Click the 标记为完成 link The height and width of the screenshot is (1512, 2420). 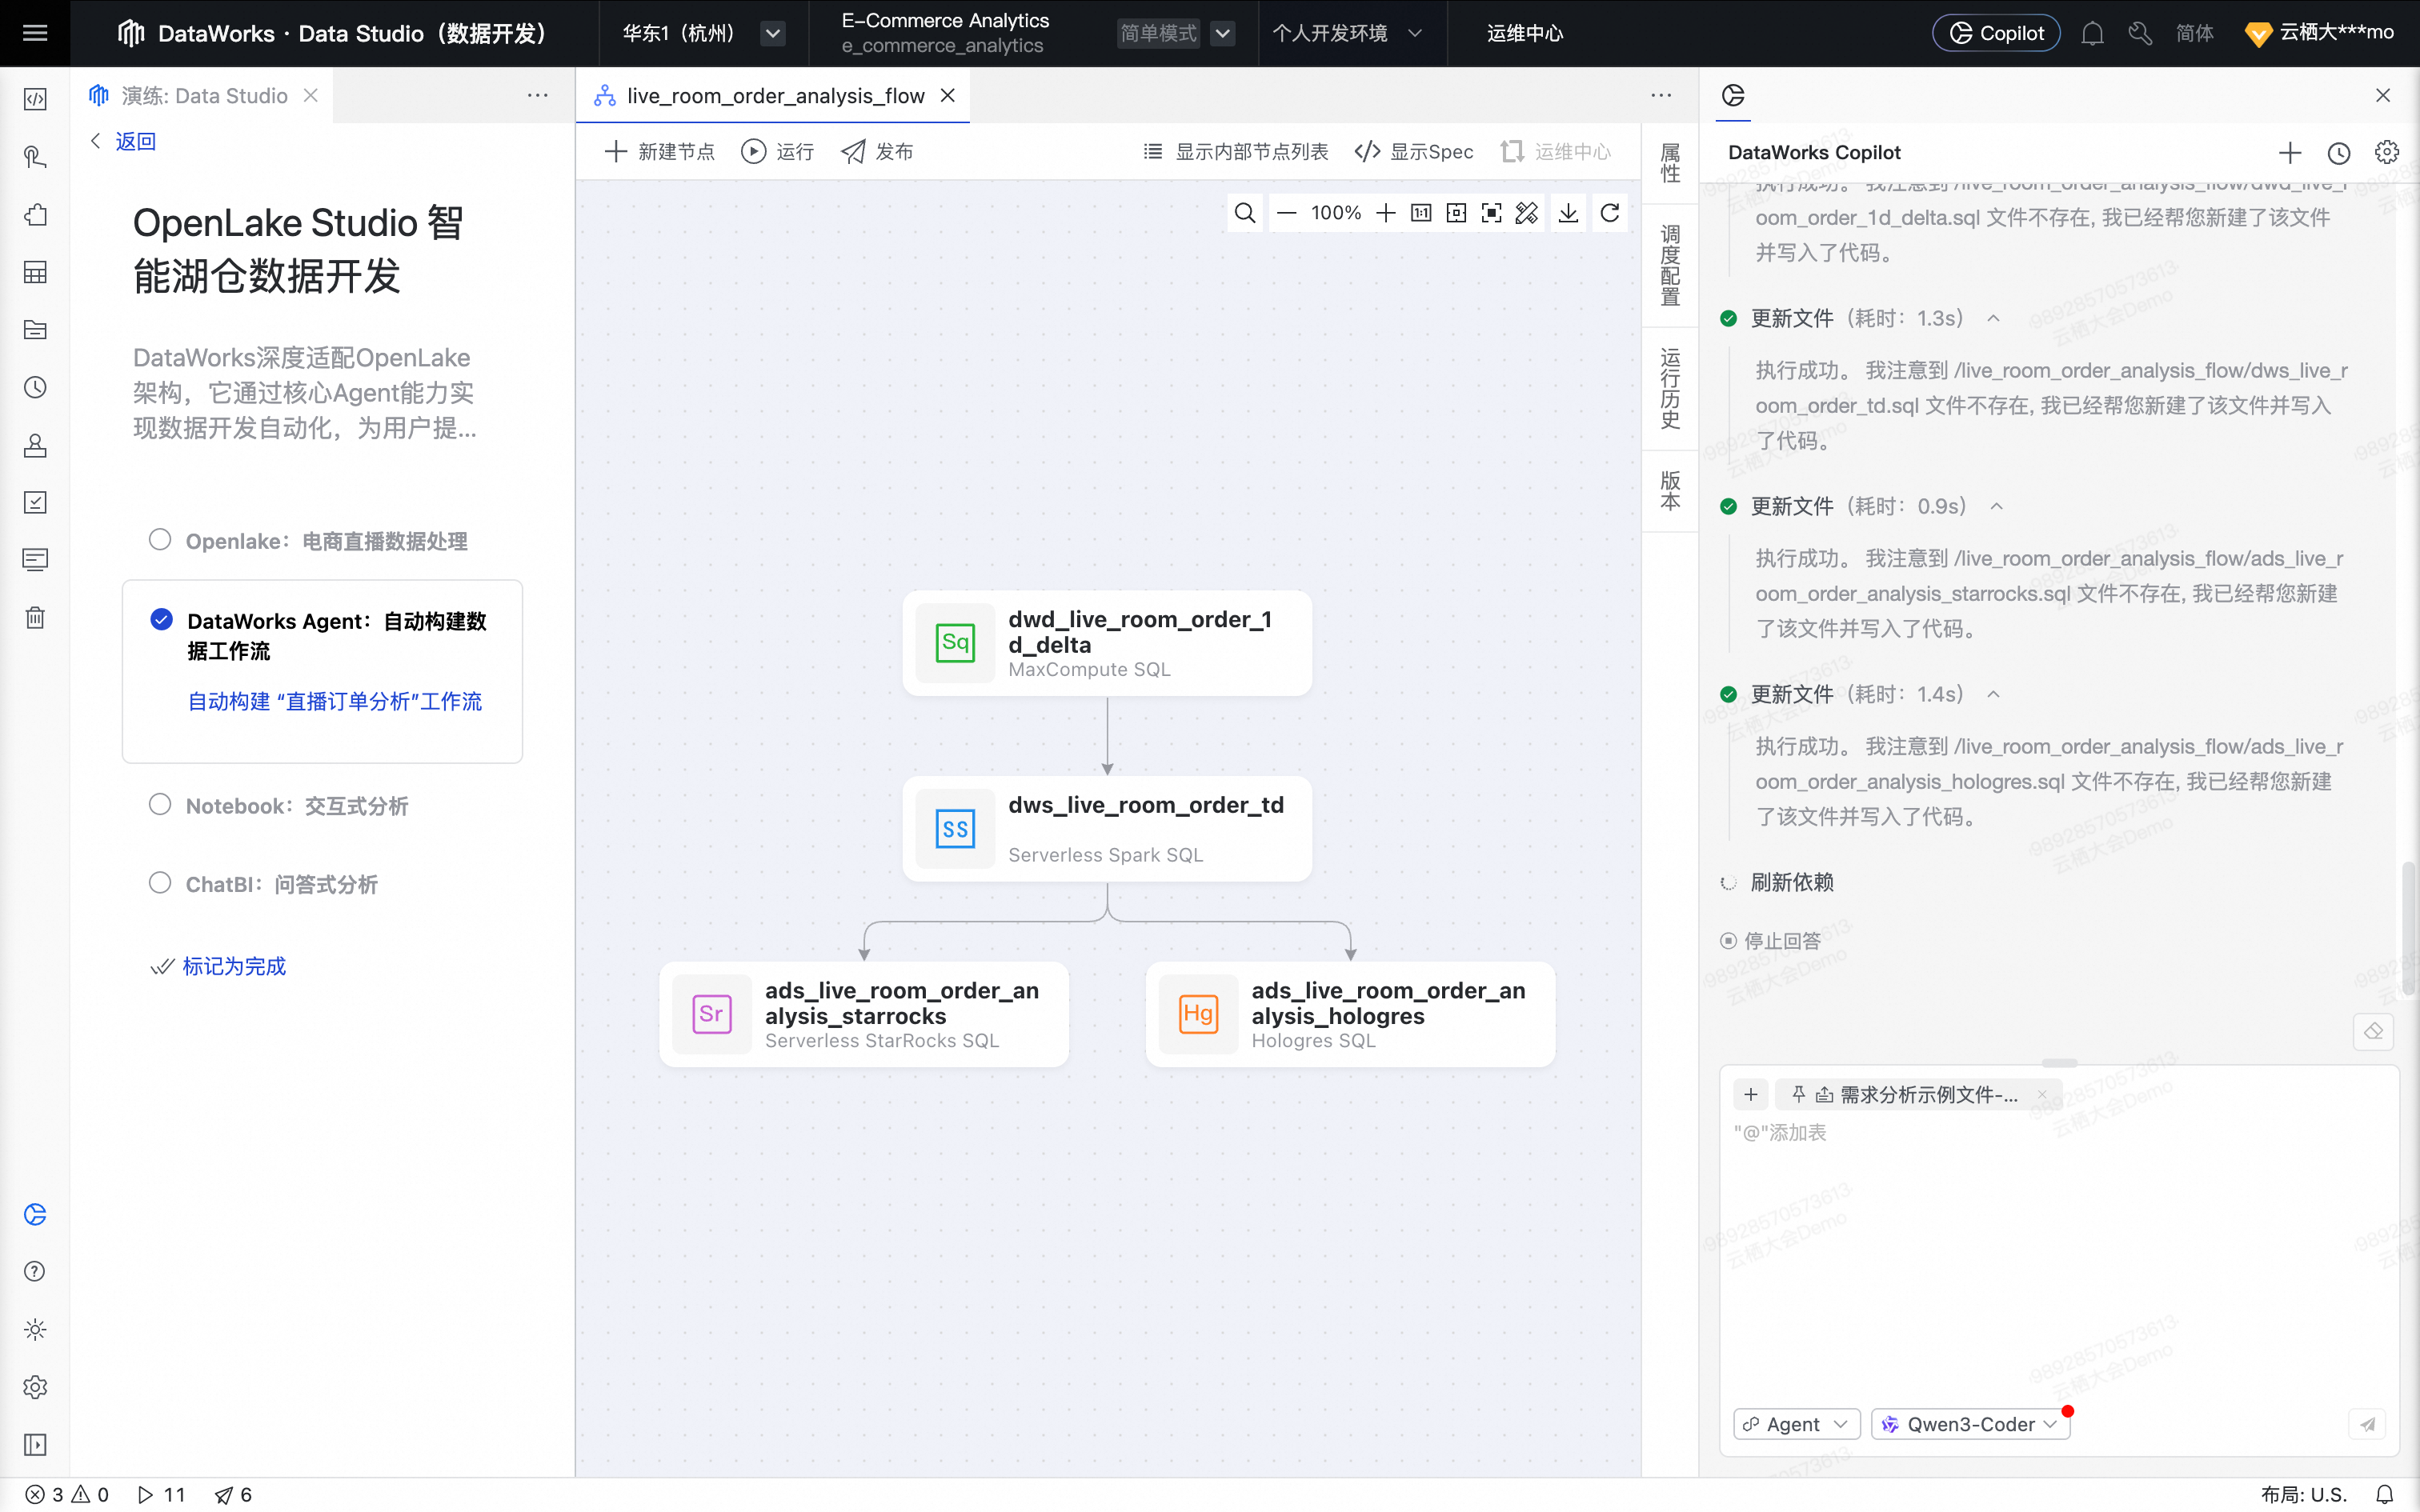pyautogui.click(x=234, y=966)
